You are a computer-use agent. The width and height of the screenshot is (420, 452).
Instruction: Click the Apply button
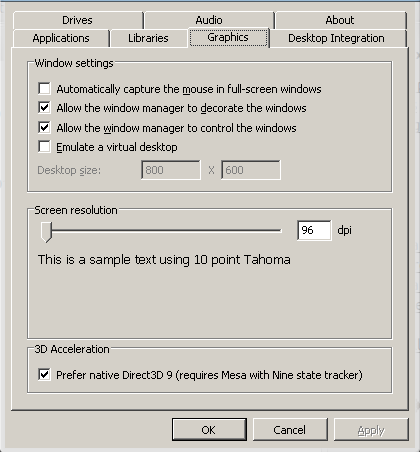pyautogui.click(x=371, y=430)
